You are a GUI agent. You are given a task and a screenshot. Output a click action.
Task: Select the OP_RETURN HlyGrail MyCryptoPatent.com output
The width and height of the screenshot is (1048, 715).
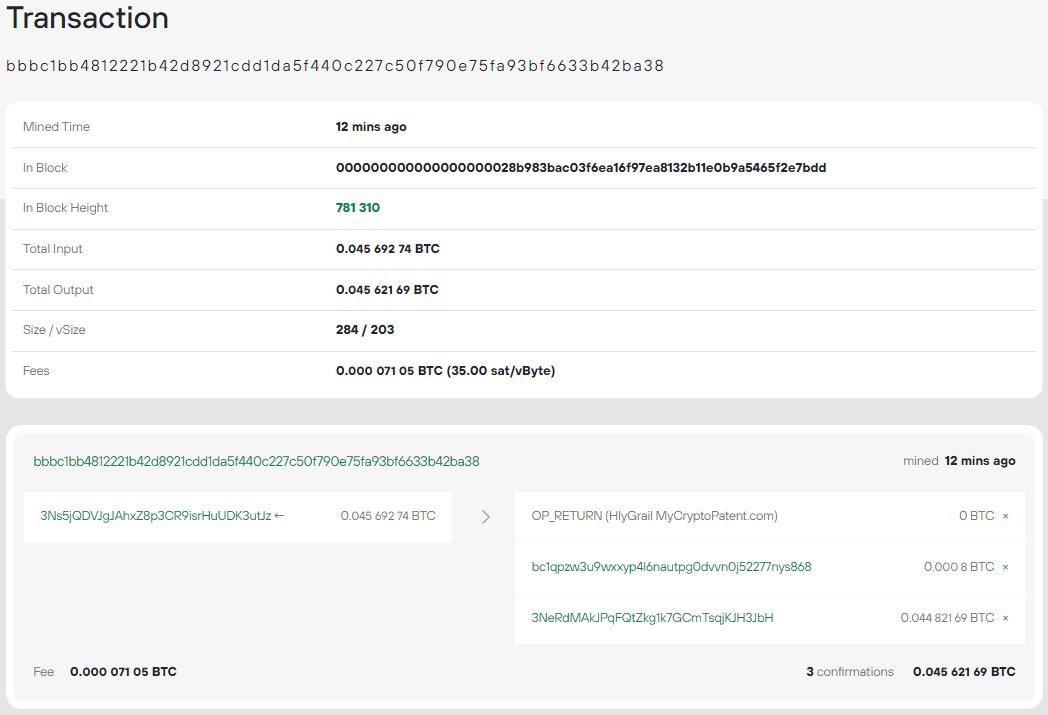pos(654,516)
